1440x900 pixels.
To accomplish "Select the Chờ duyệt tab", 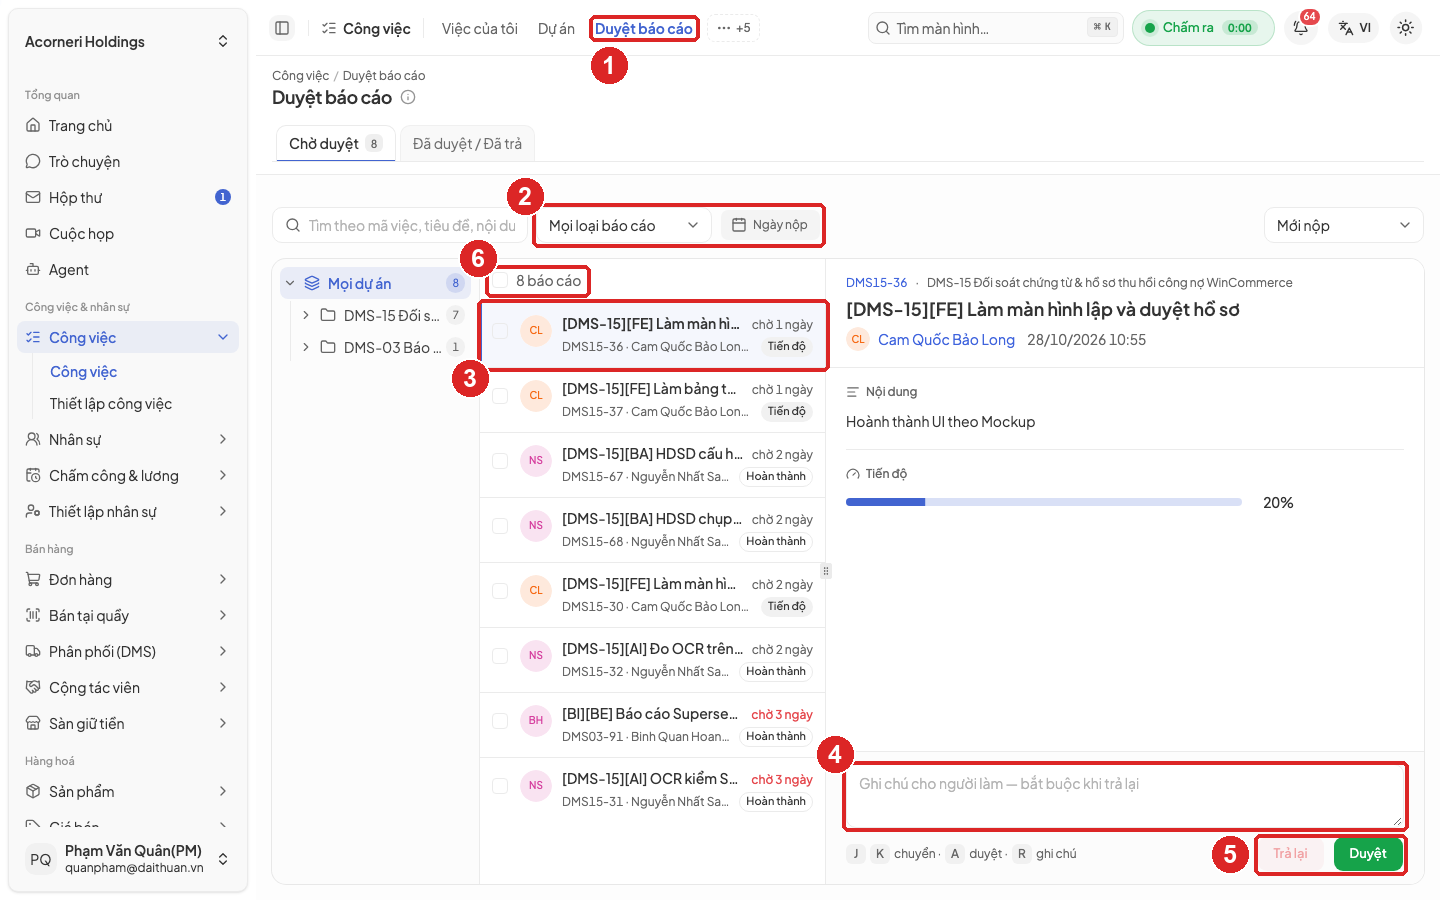I will pyautogui.click(x=335, y=144).
